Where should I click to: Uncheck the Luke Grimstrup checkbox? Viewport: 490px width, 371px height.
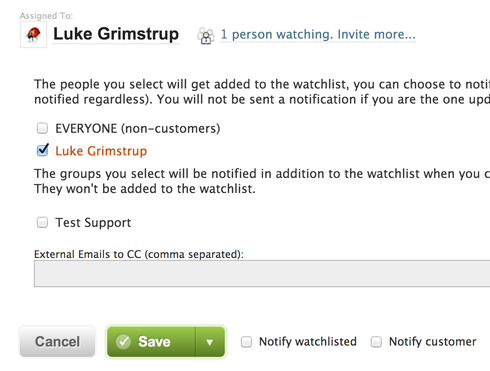click(x=42, y=150)
